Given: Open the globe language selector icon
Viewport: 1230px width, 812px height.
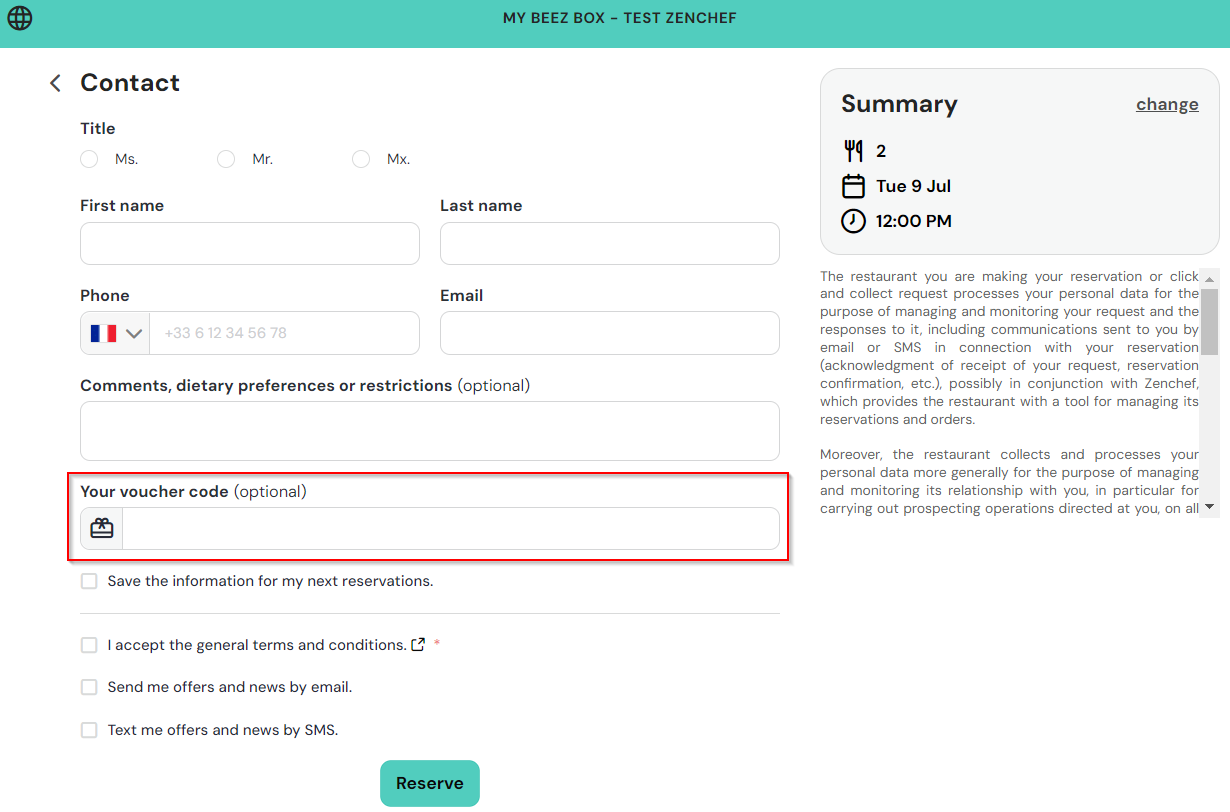Looking at the screenshot, I should pos(20,18).
